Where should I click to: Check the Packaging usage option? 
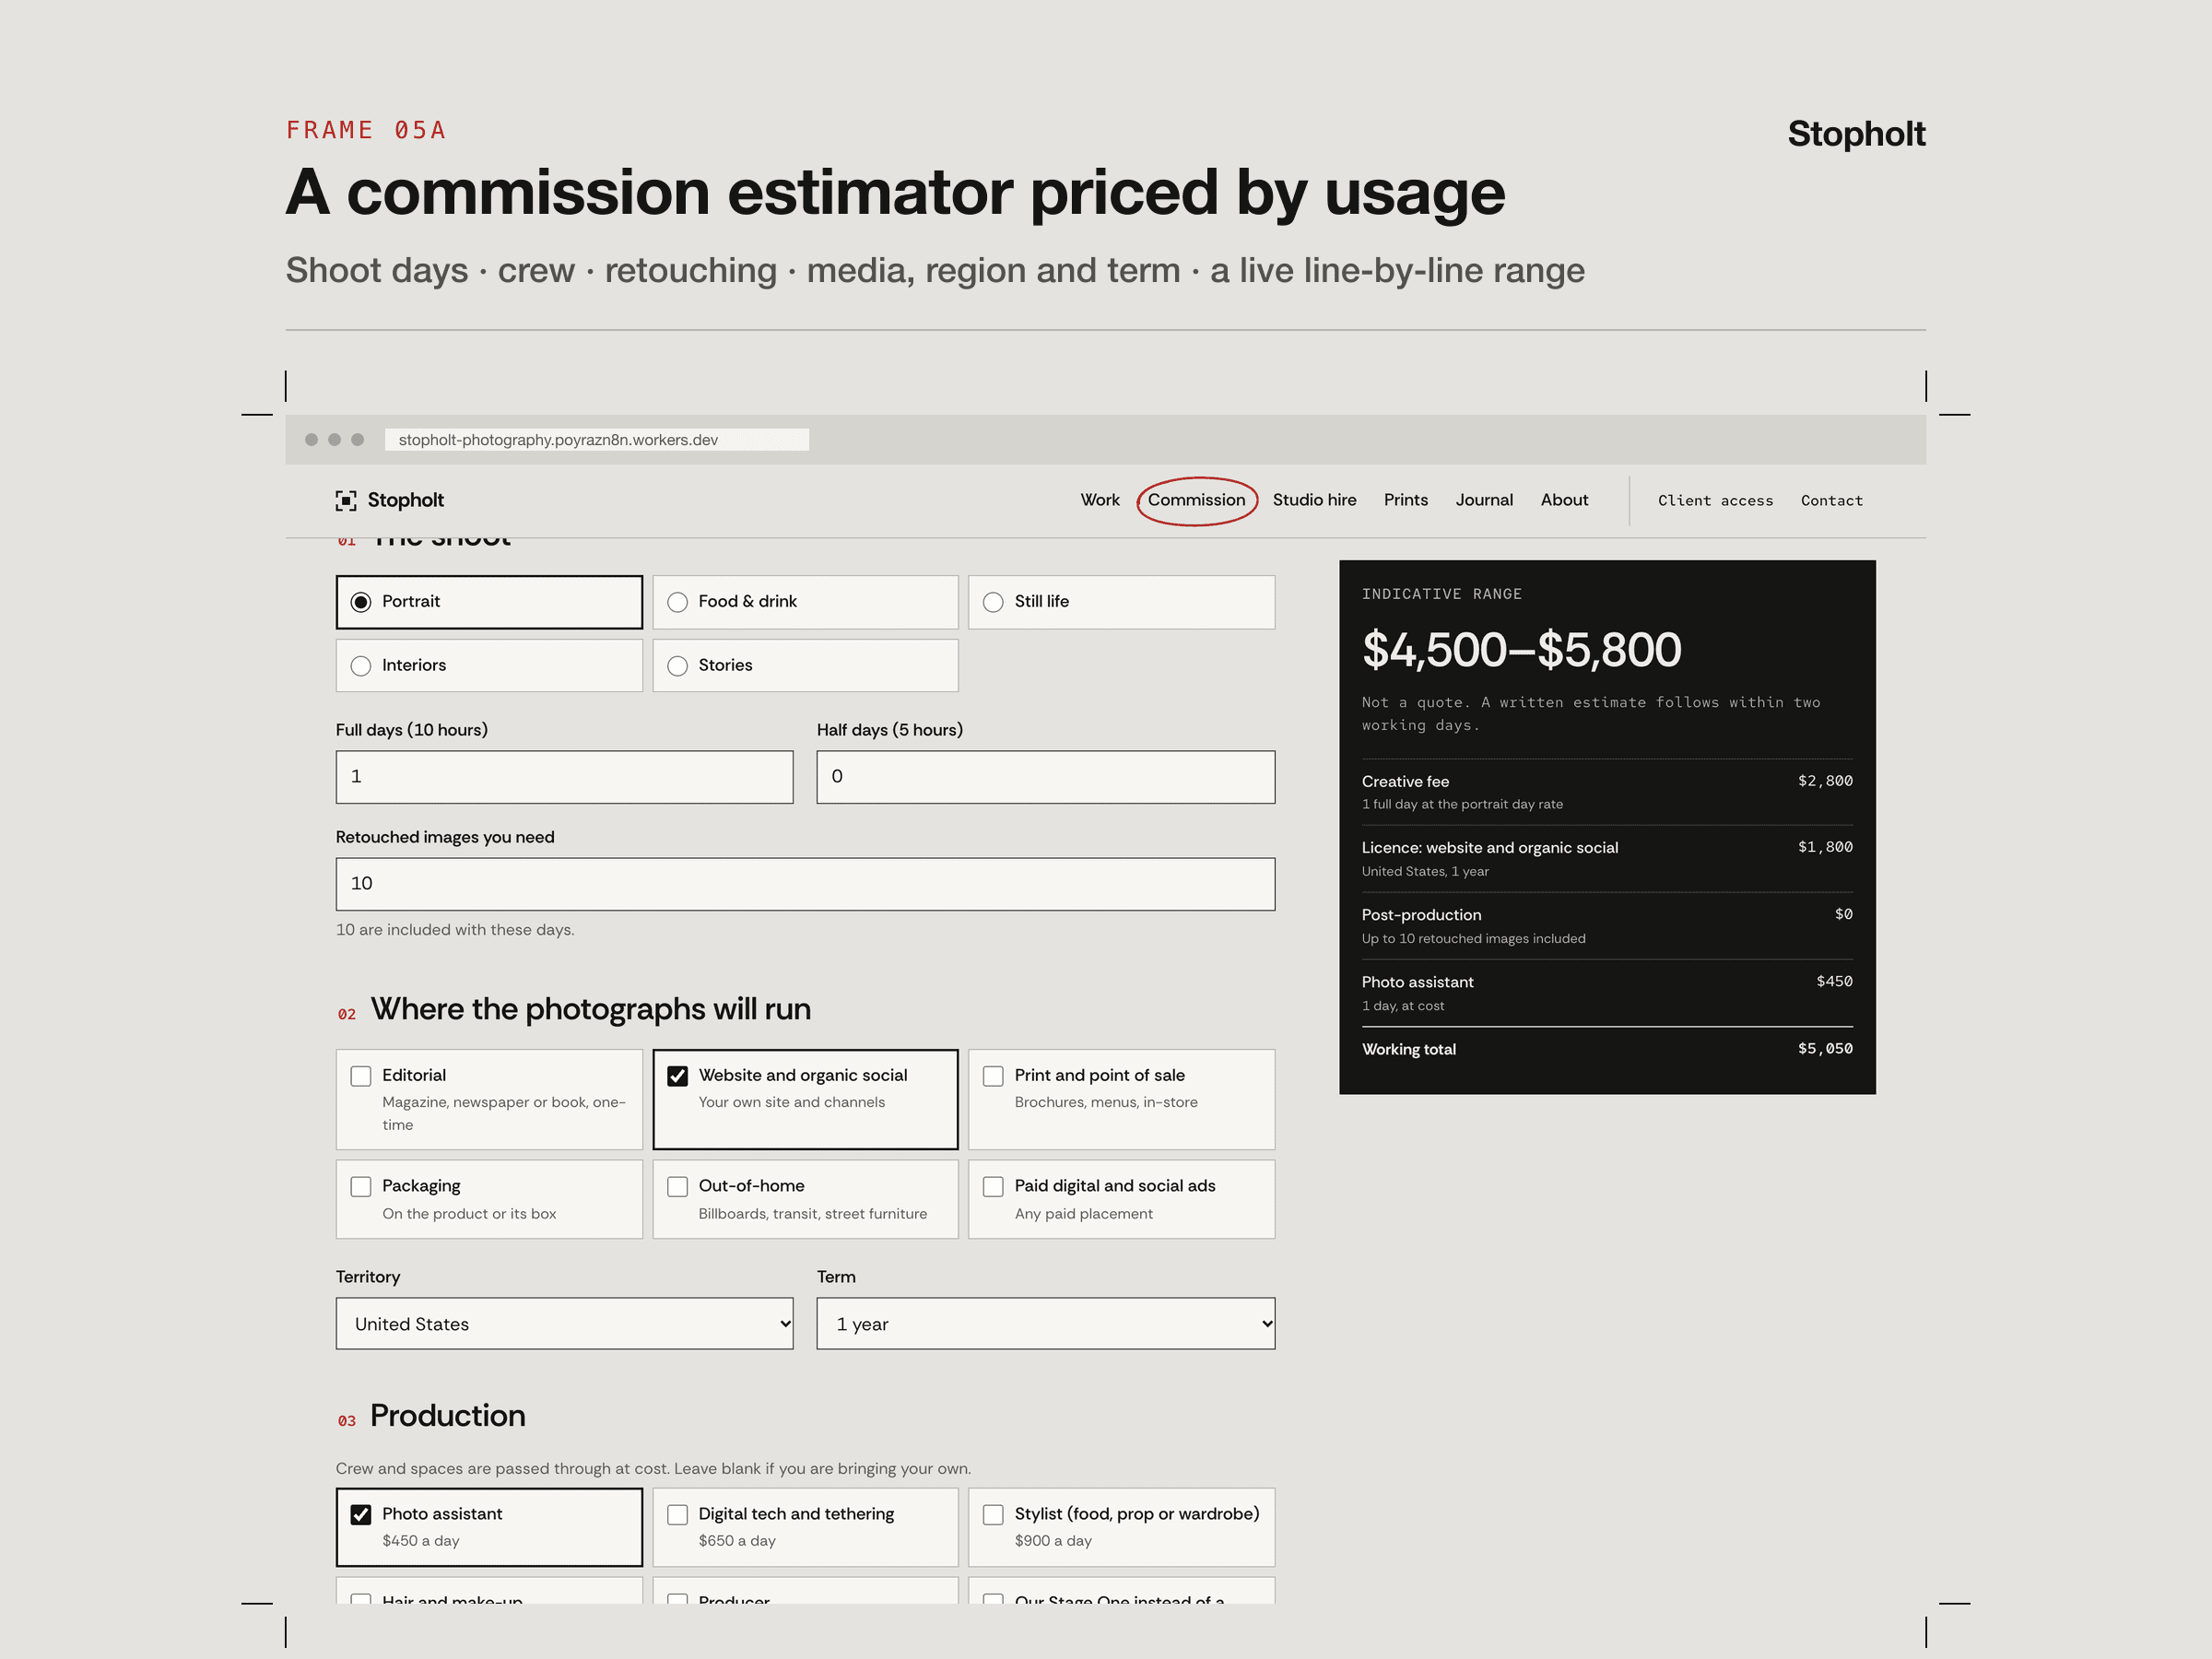[361, 1186]
